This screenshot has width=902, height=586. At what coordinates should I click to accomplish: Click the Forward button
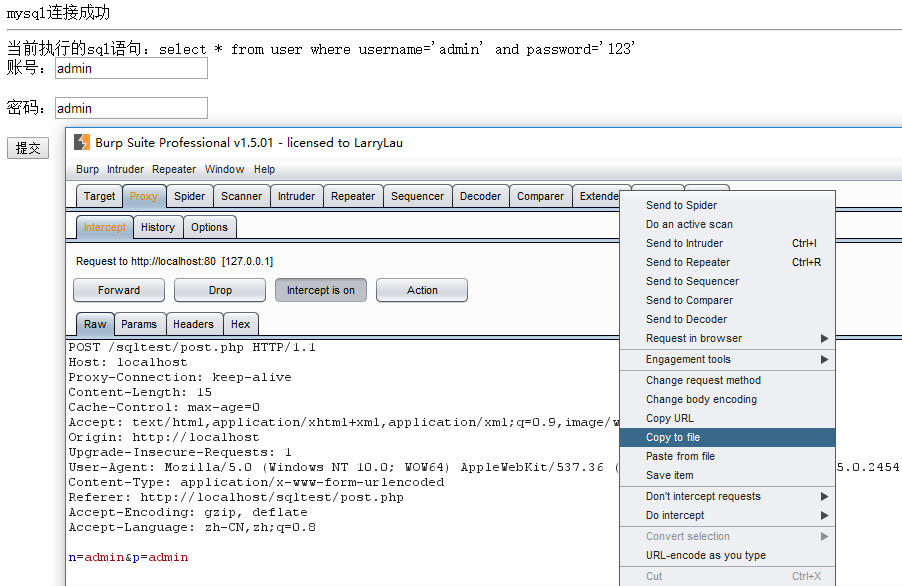click(x=119, y=290)
